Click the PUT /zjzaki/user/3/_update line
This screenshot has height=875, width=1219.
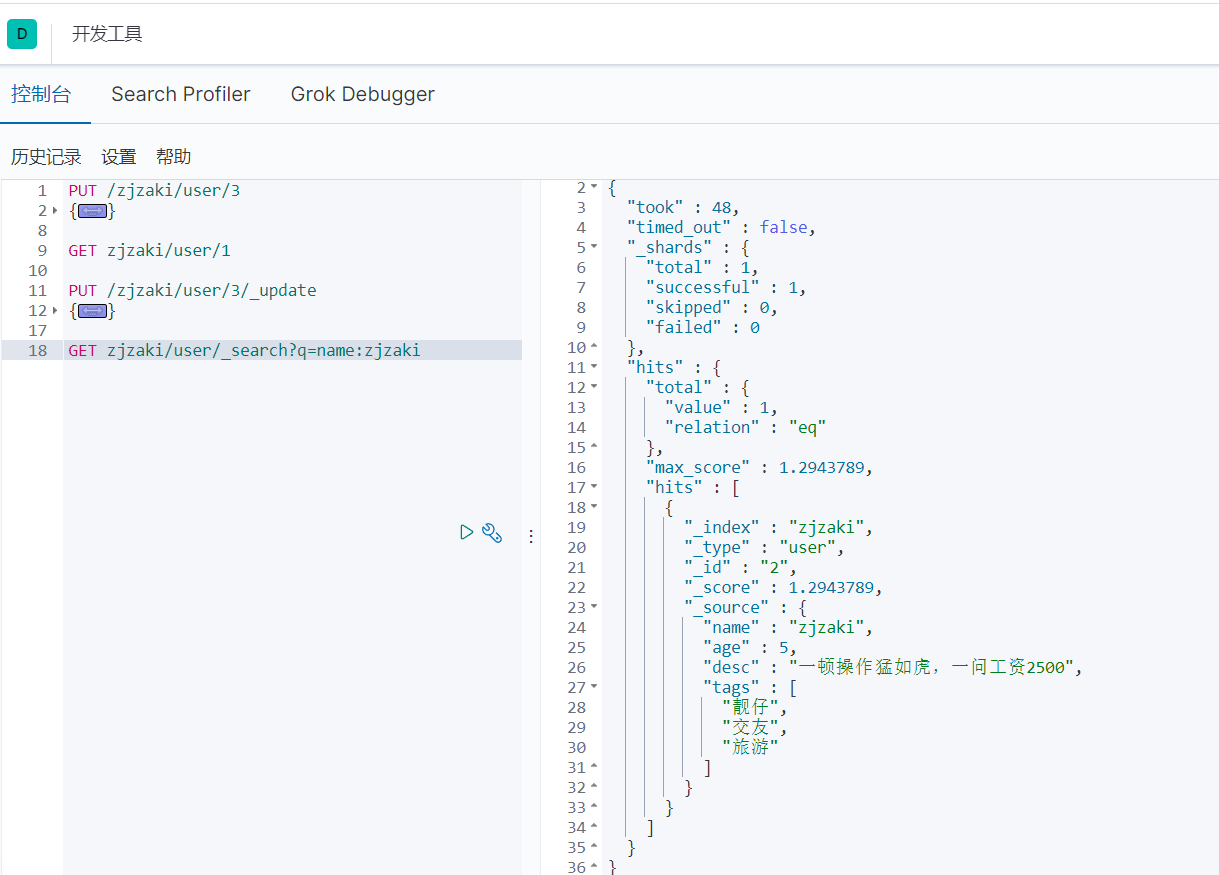tap(192, 290)
